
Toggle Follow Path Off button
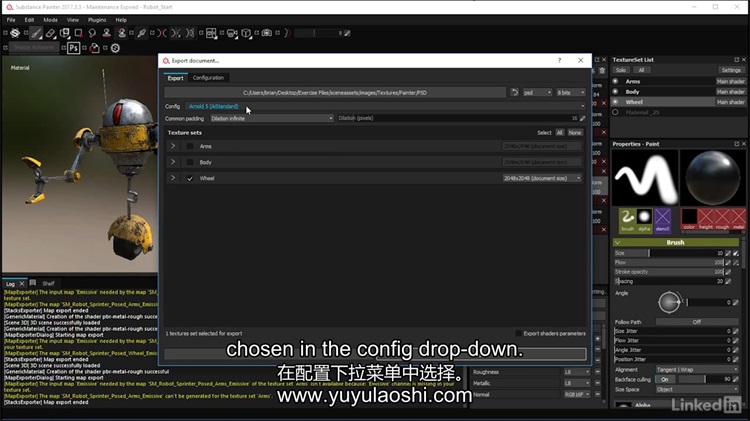pos(696,322)
